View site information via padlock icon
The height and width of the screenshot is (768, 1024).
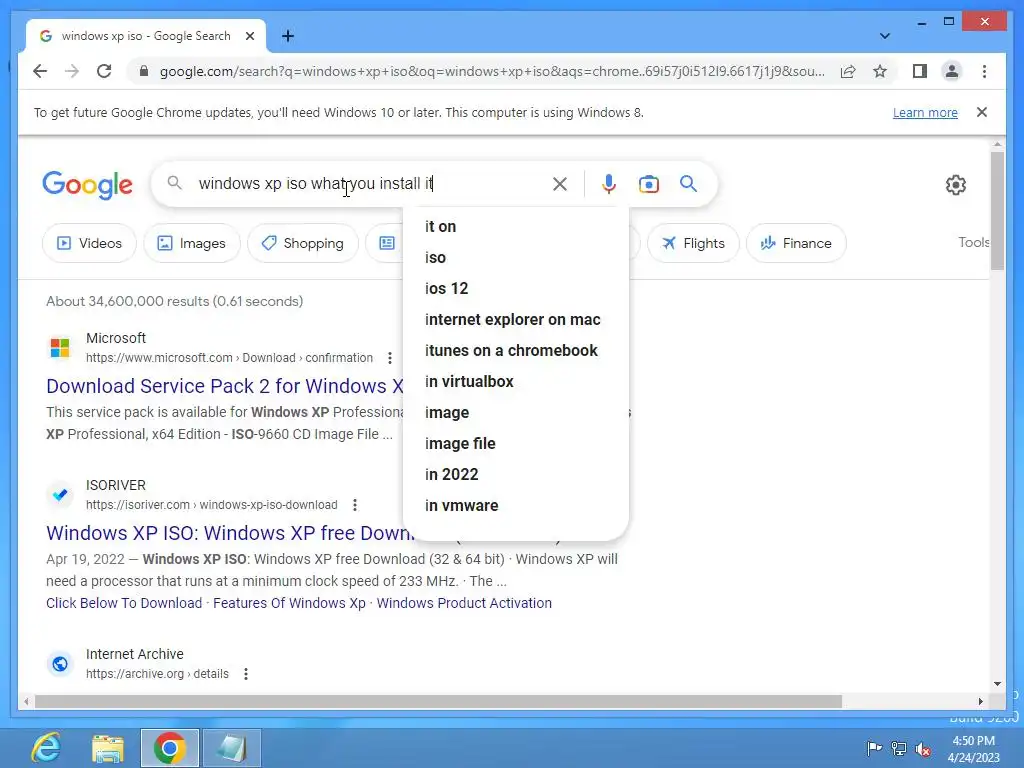[x=144, y=71]
